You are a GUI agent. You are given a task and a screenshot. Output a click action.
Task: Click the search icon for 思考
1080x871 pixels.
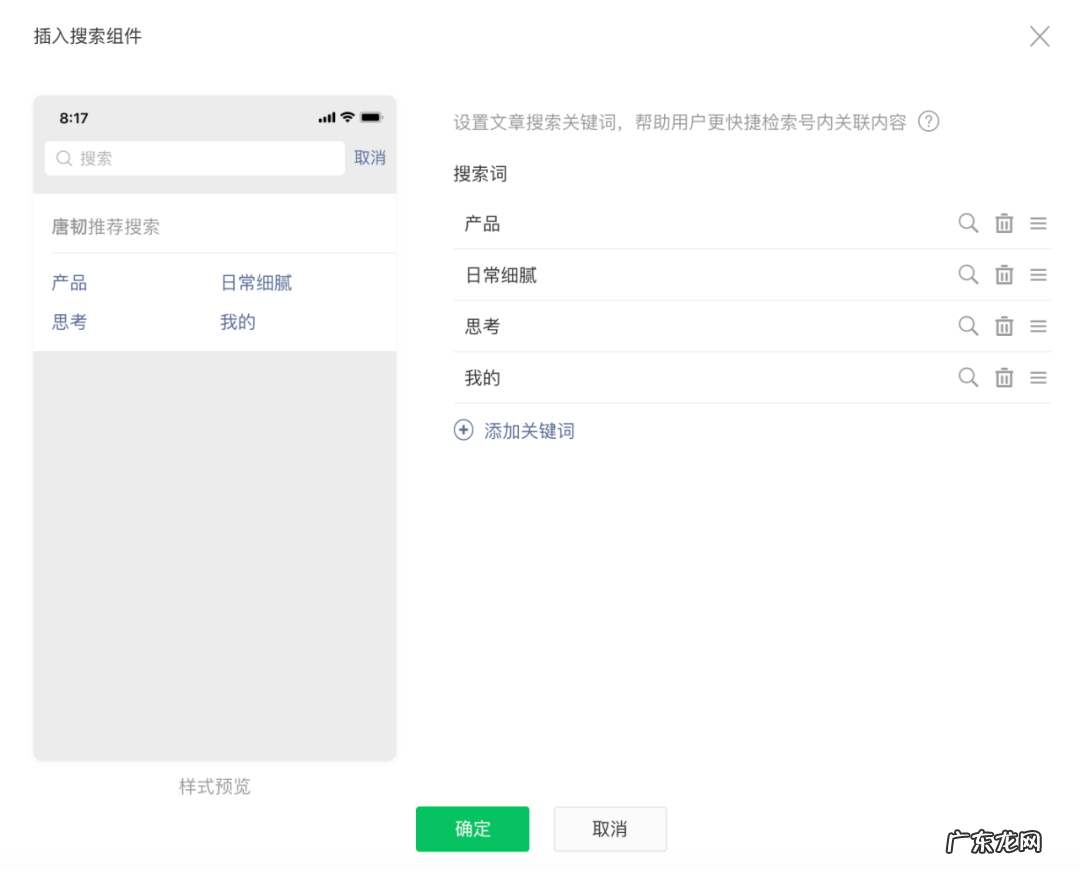pyautogui.click(x=967, y=326)
